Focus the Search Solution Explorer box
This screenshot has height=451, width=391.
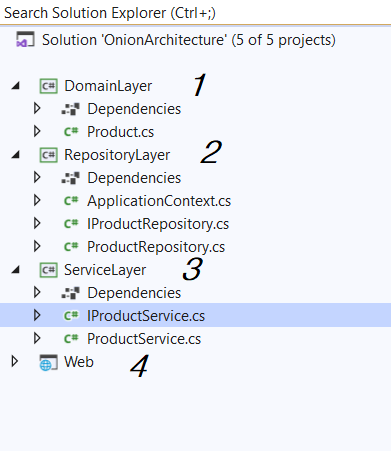195,13
